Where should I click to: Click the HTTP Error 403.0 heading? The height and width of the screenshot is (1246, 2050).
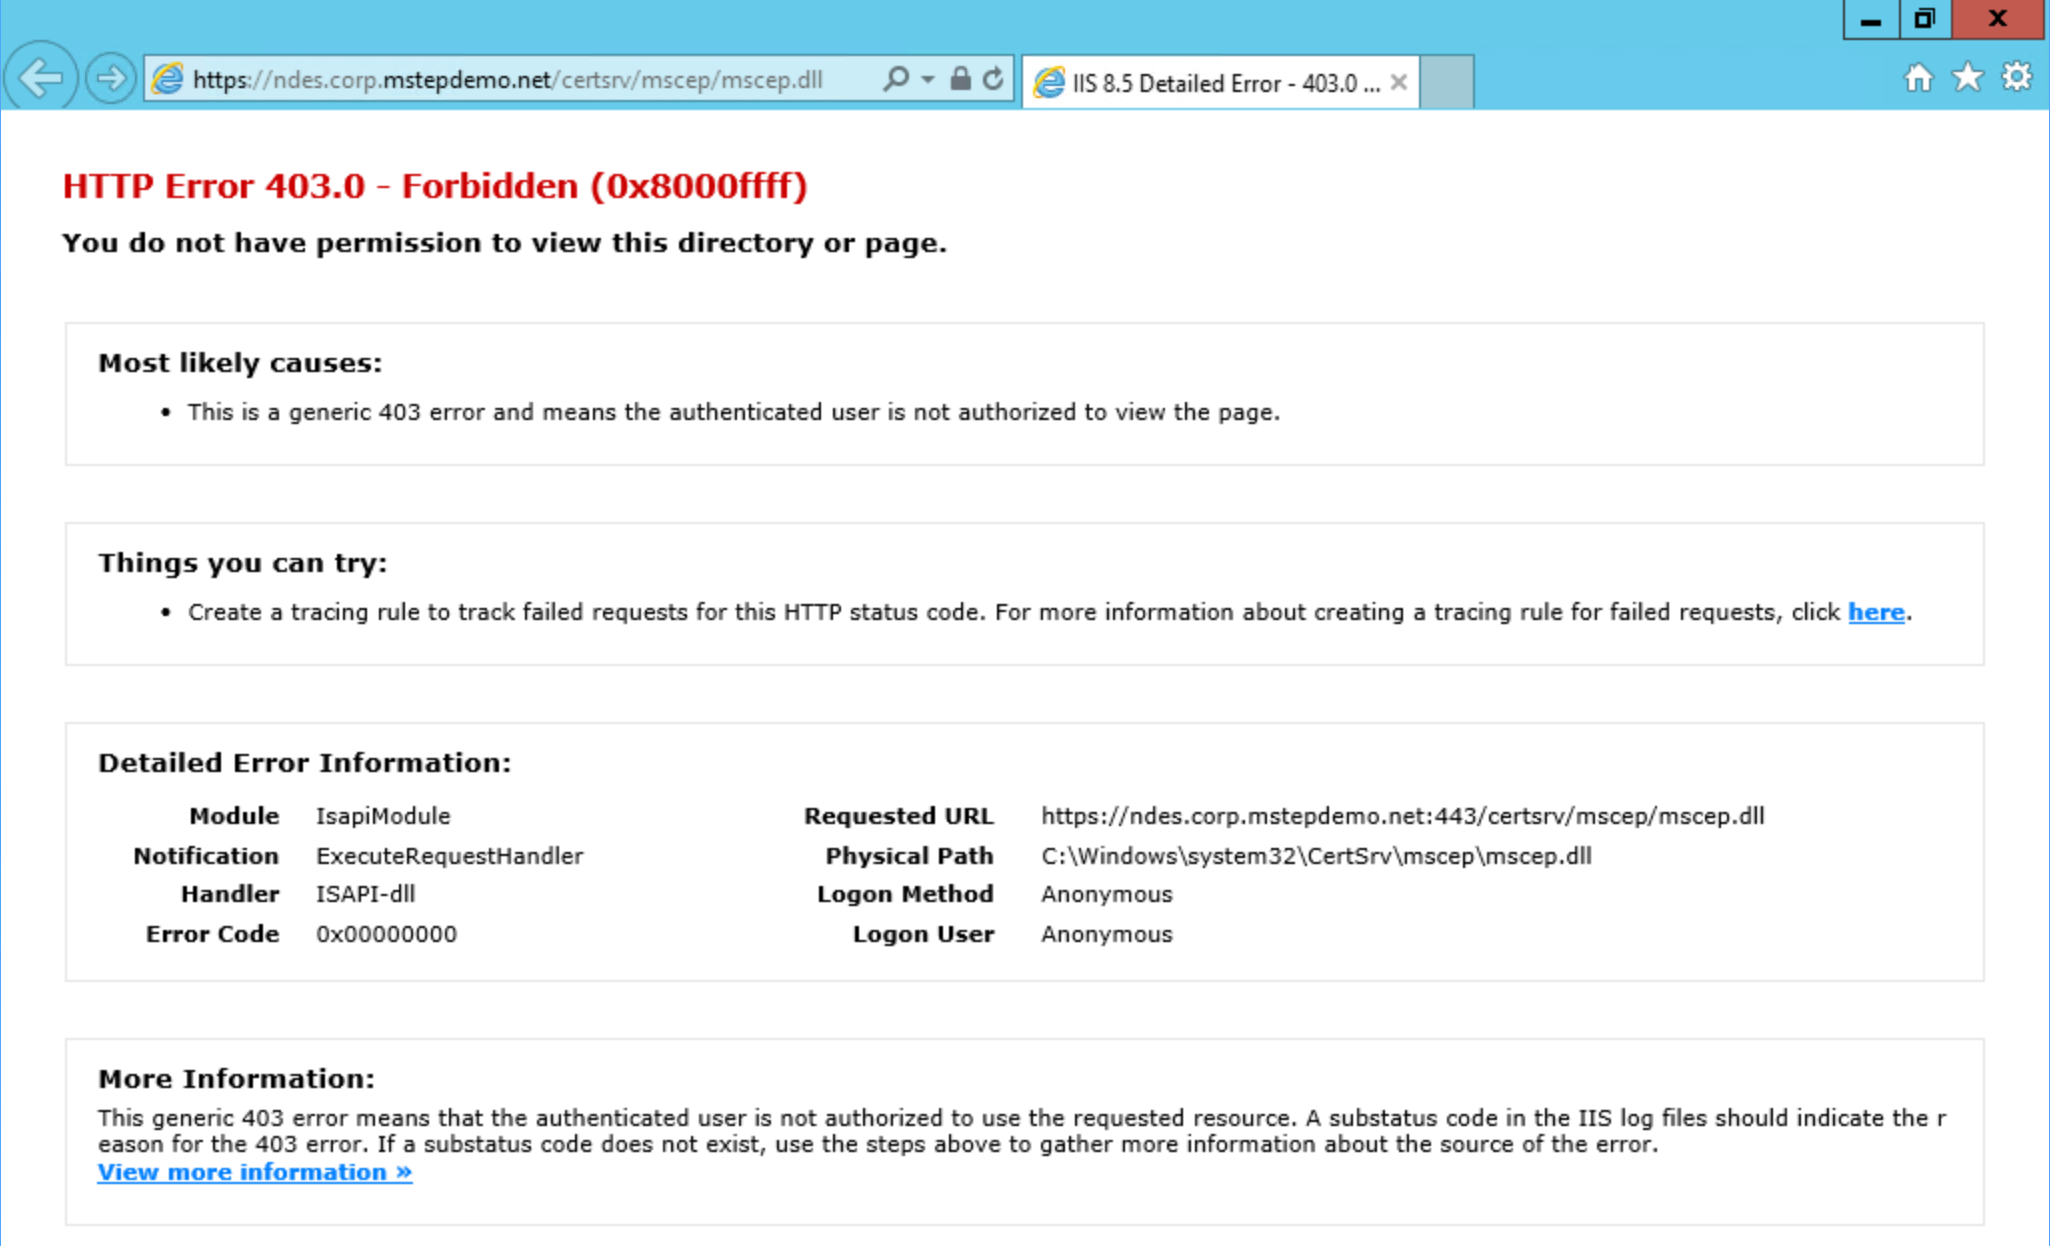coord(434,186)
